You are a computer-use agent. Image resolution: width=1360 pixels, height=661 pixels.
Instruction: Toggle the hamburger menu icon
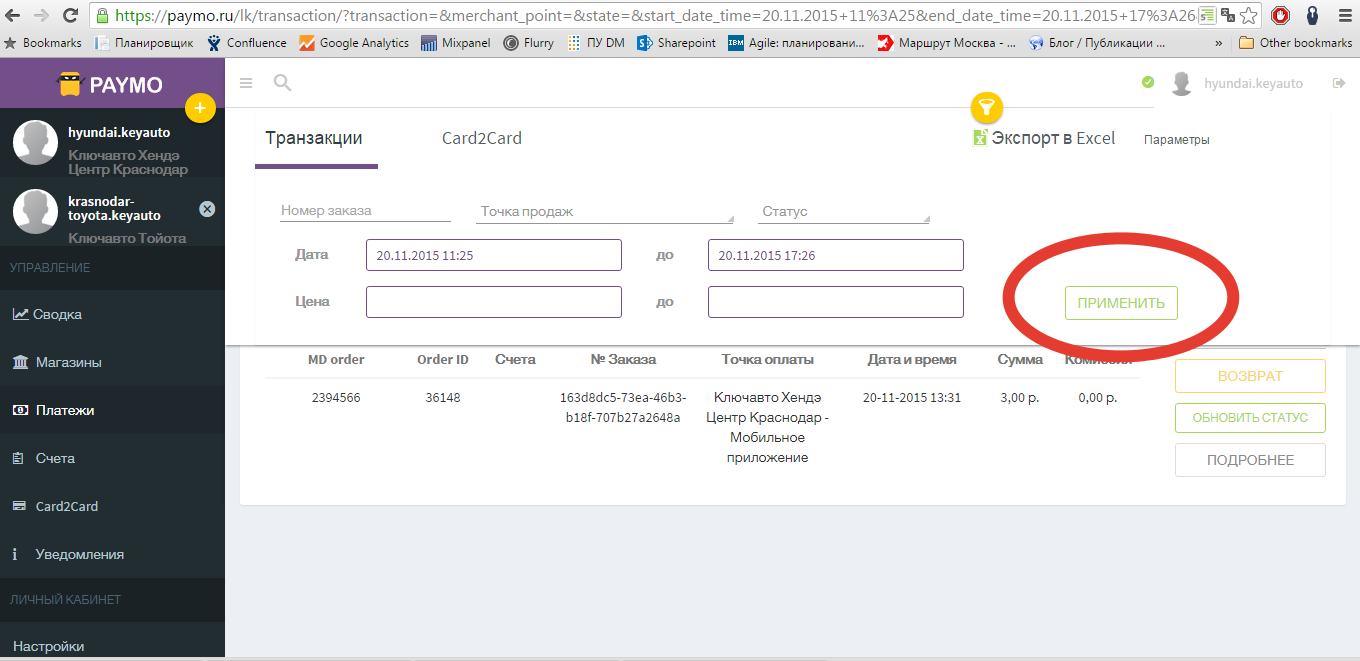pos(246,83)
